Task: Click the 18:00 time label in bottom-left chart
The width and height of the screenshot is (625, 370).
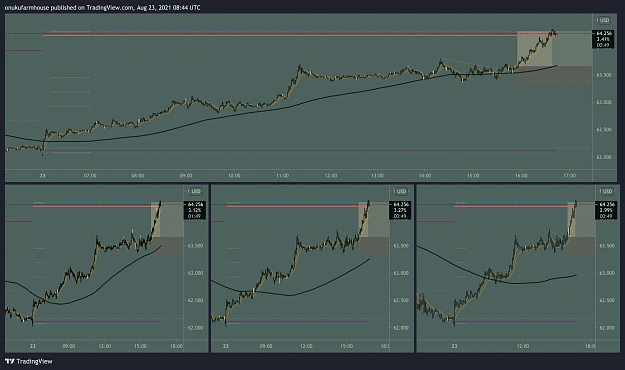Action: (176, 346)
